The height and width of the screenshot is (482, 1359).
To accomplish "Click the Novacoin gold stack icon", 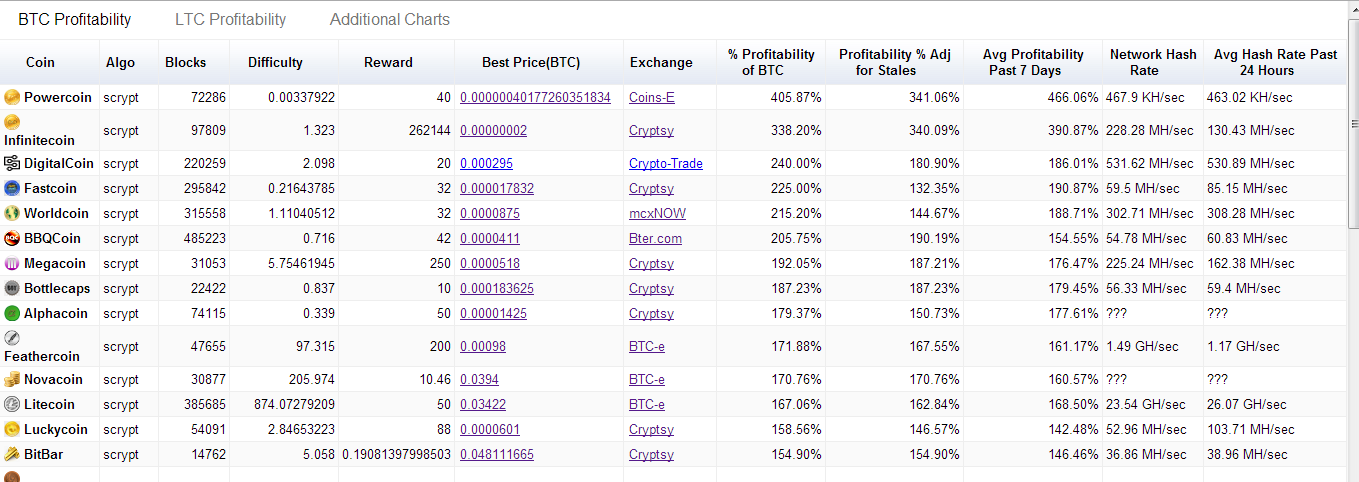I will (x=12, y=379).
